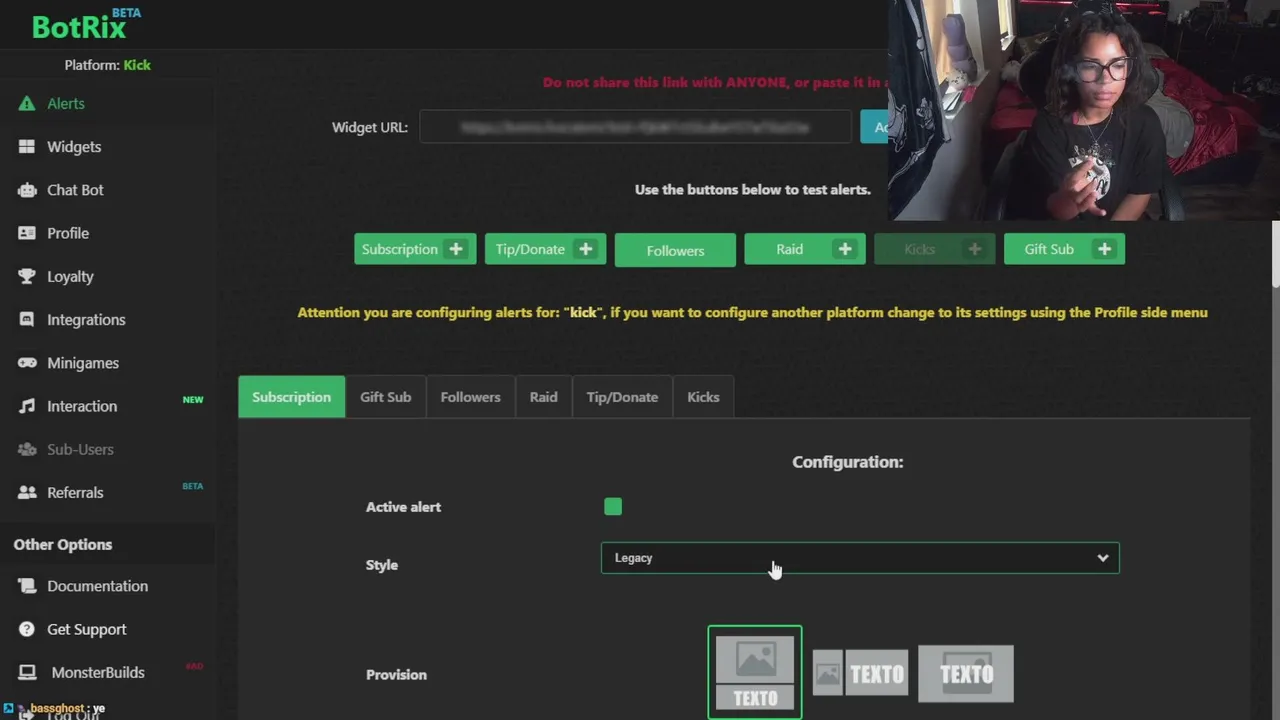The height and width of the screenshot is (720, 1280).
Task: Click the Referrals people icon
Action: click(x=27, y=492)
